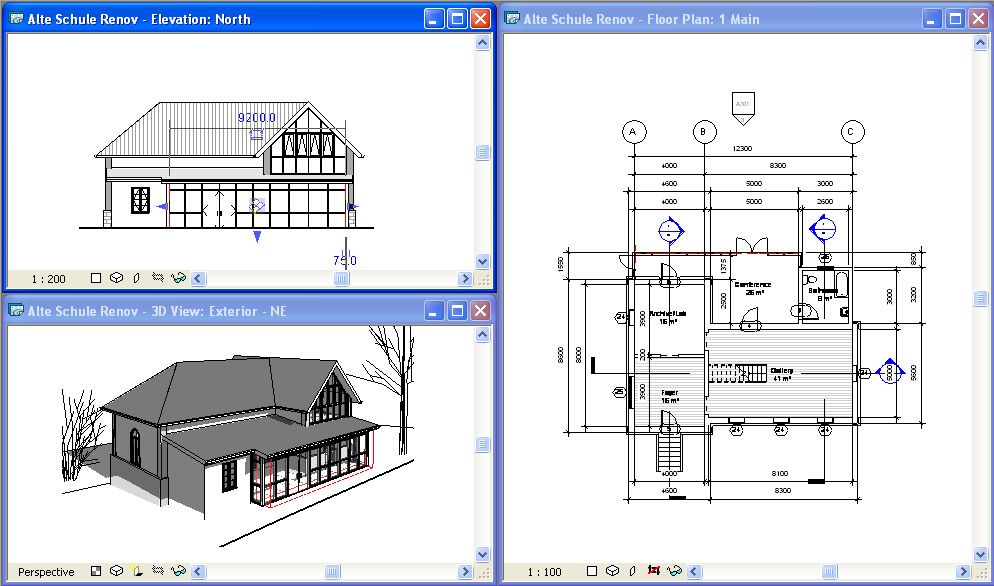This screenshot has height=586, width=994.
Task: Click Detail Level icon in Floor Plan view
Action: [593, 572]
